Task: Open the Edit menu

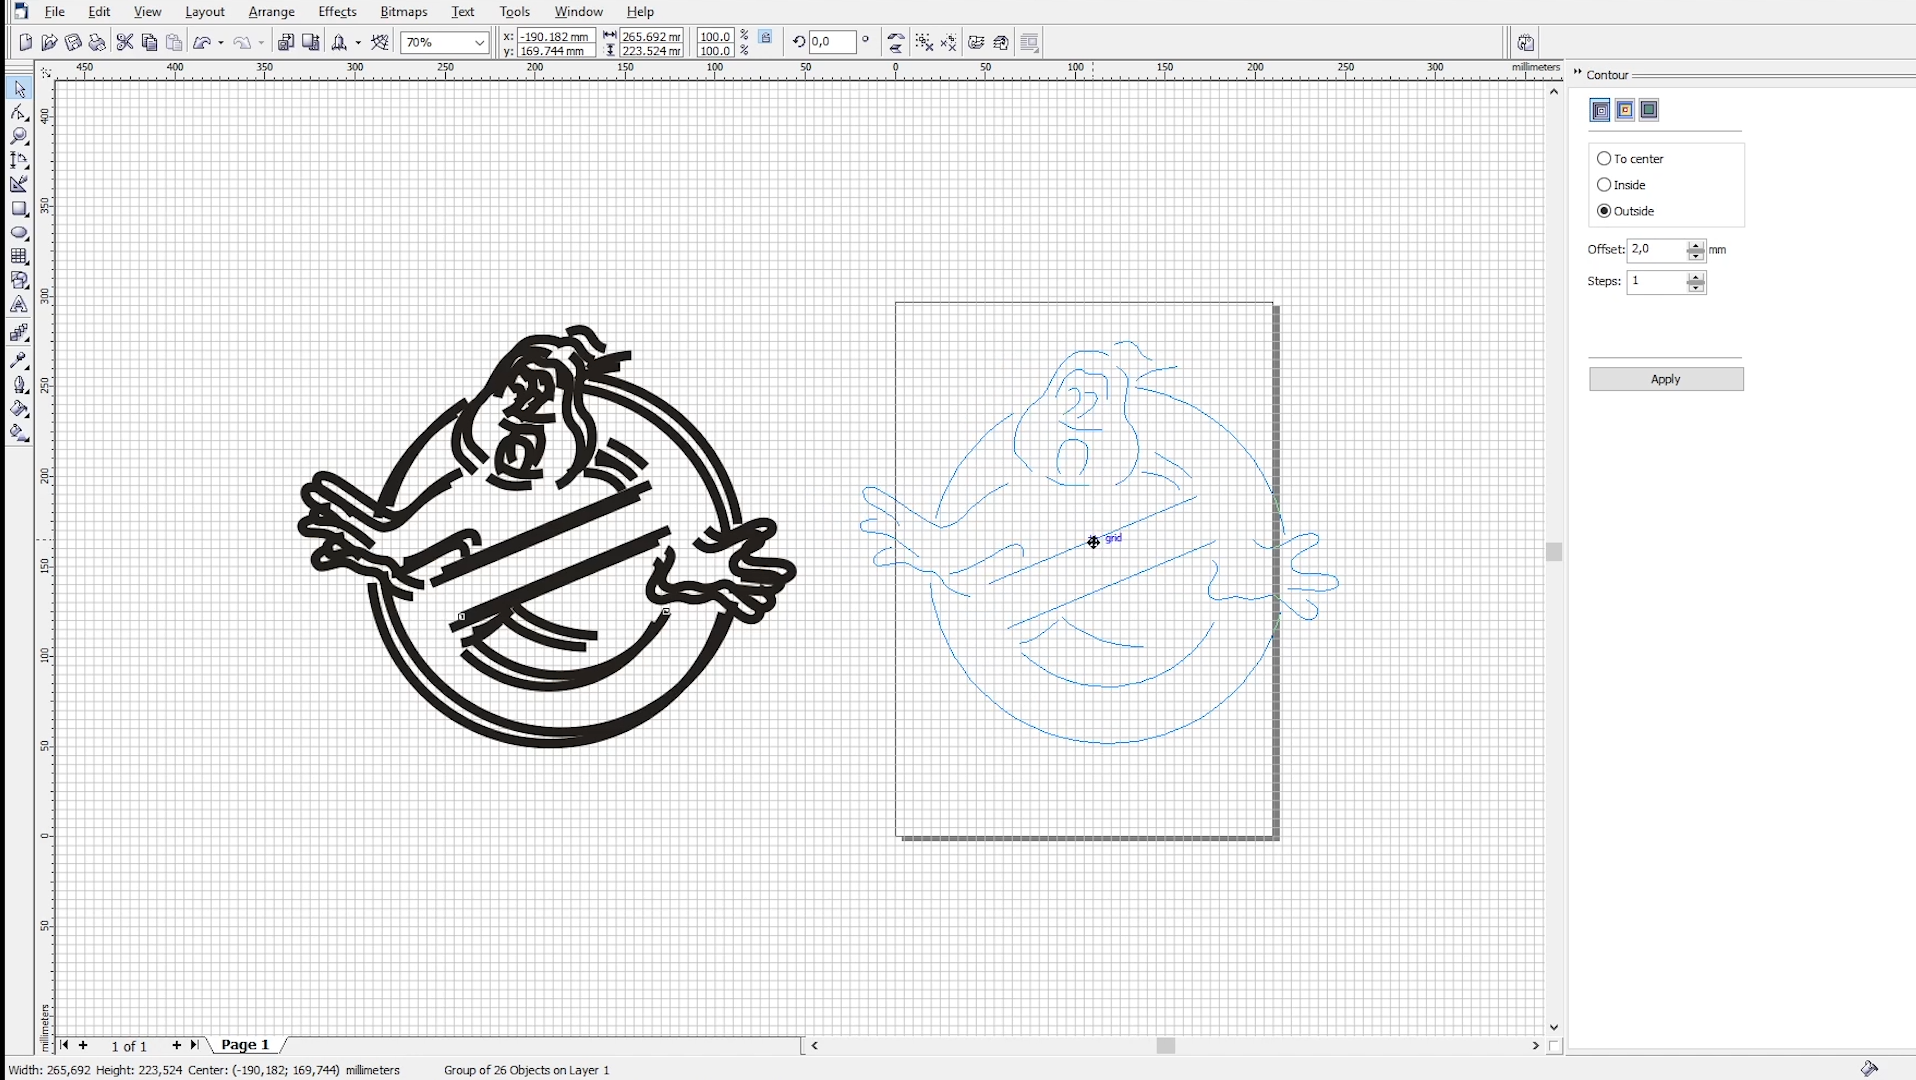Action: (99, 11)
